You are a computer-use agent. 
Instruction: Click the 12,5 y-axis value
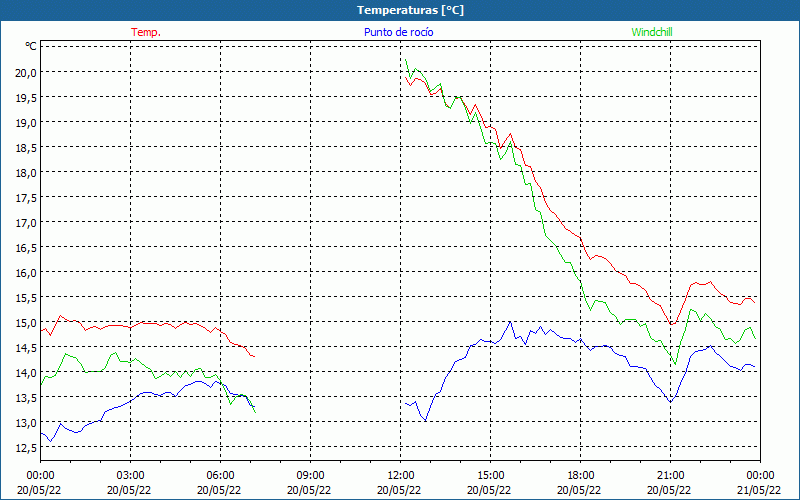[26, 447]
